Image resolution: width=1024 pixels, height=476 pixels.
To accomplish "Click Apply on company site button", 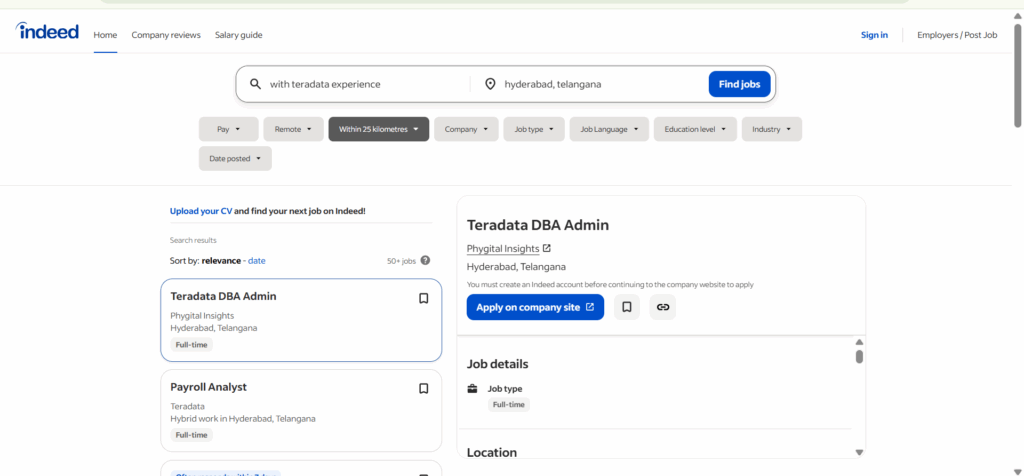I will pos(535,307).
